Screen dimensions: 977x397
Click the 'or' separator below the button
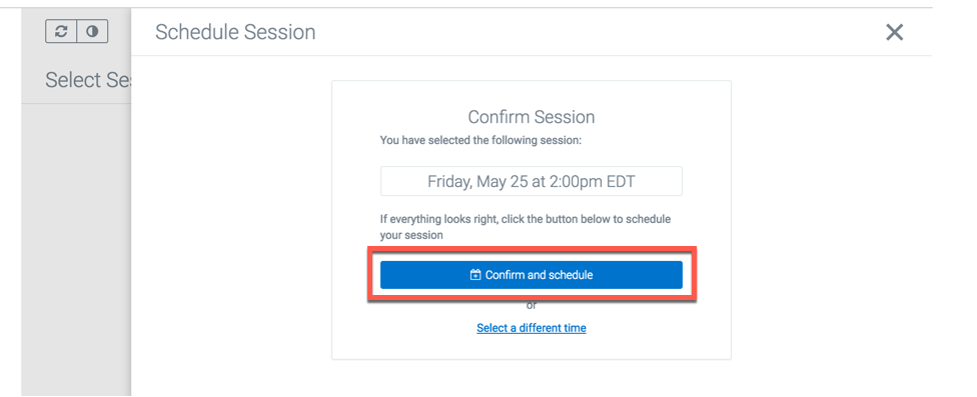[x=531, y=306]
